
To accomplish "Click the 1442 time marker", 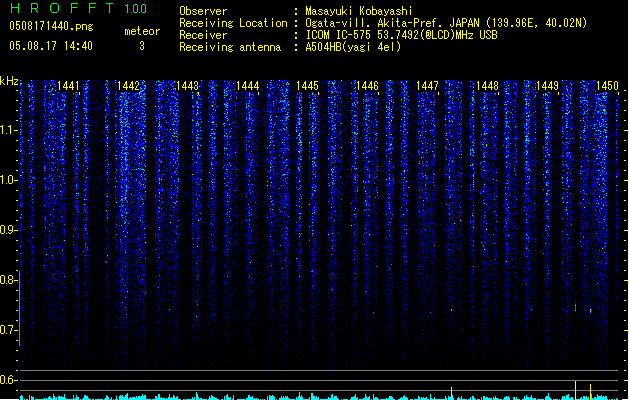I will (x=128, y=86).
